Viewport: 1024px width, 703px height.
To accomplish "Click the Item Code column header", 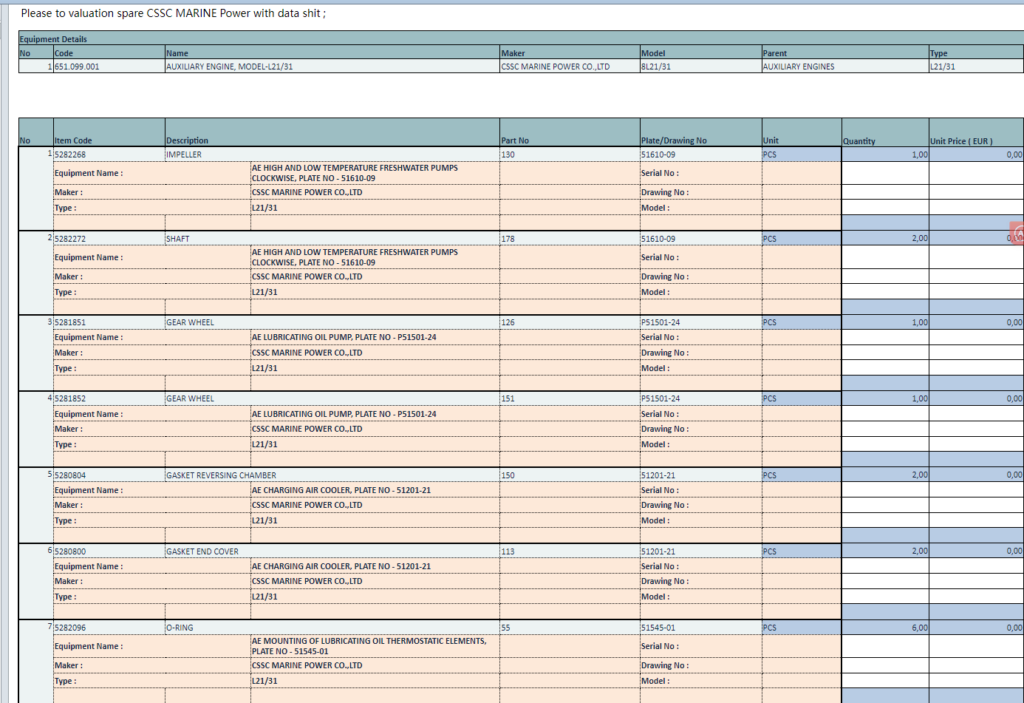I will 109,133.
